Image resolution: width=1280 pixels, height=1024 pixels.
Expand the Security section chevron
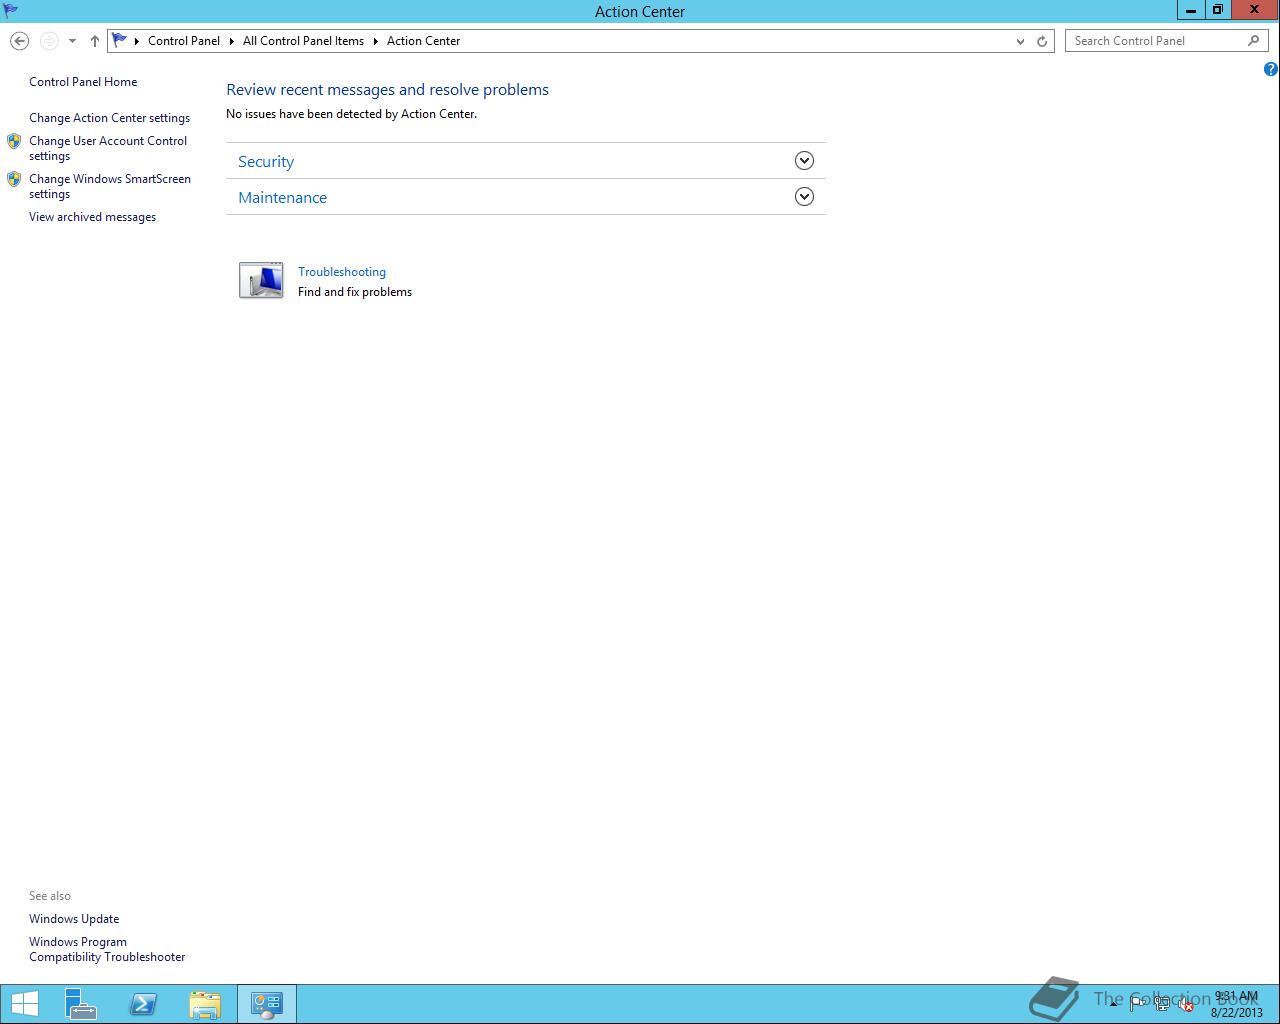click(804, 161)
